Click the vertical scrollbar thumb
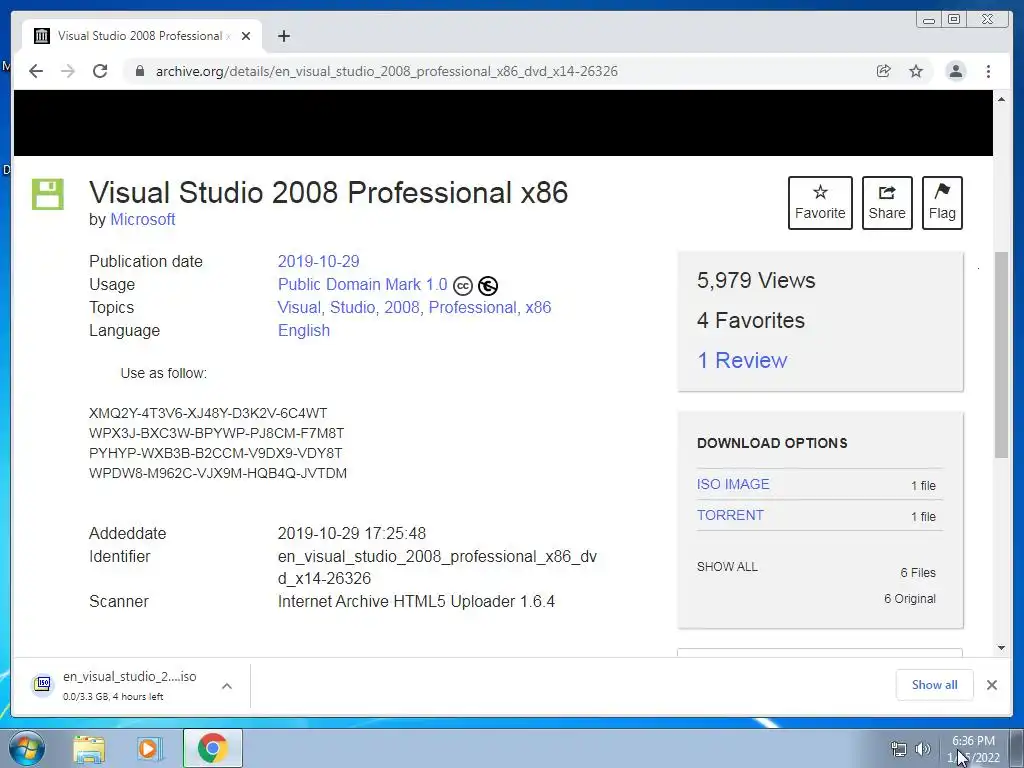The width and height of the screenshot is (1024, 768). point(1001,355)
